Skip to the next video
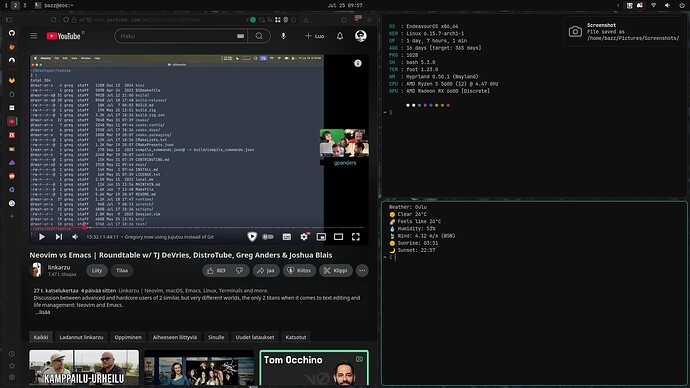 59,237
